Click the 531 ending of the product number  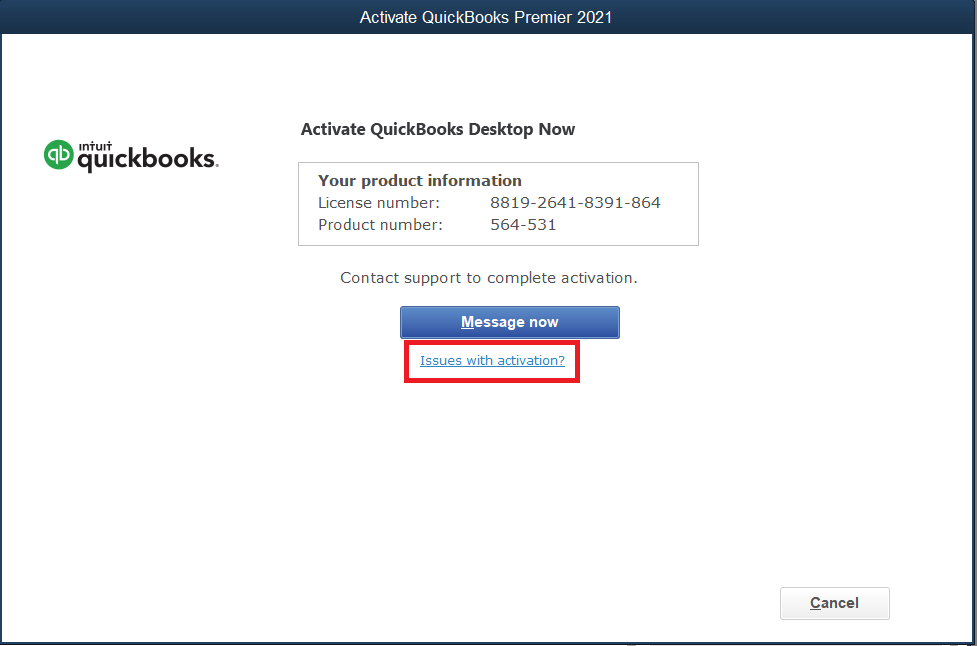pos(541,225)
